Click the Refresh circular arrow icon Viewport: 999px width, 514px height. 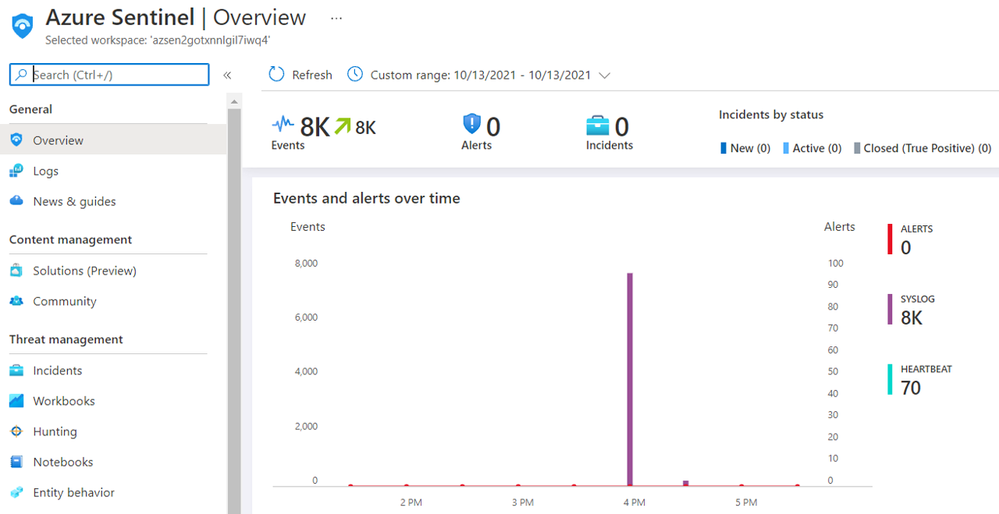click(x=277, y=75)
